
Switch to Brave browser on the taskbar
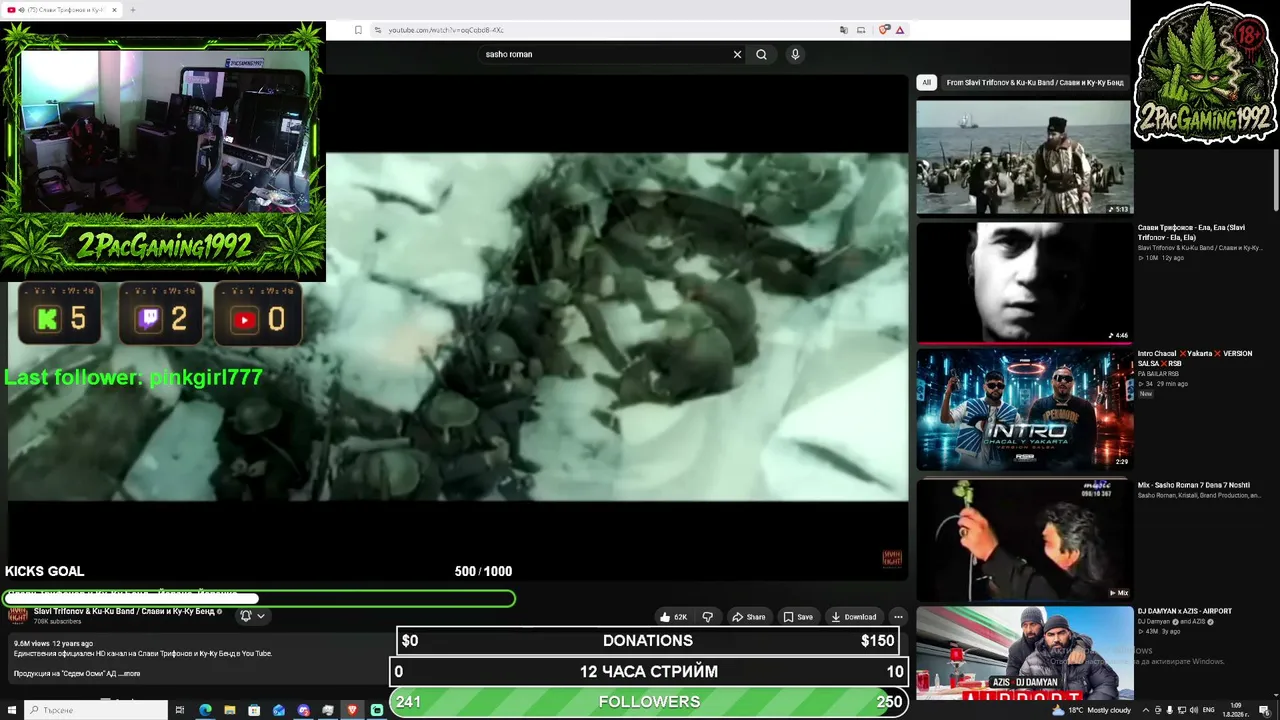pos(352,710)
